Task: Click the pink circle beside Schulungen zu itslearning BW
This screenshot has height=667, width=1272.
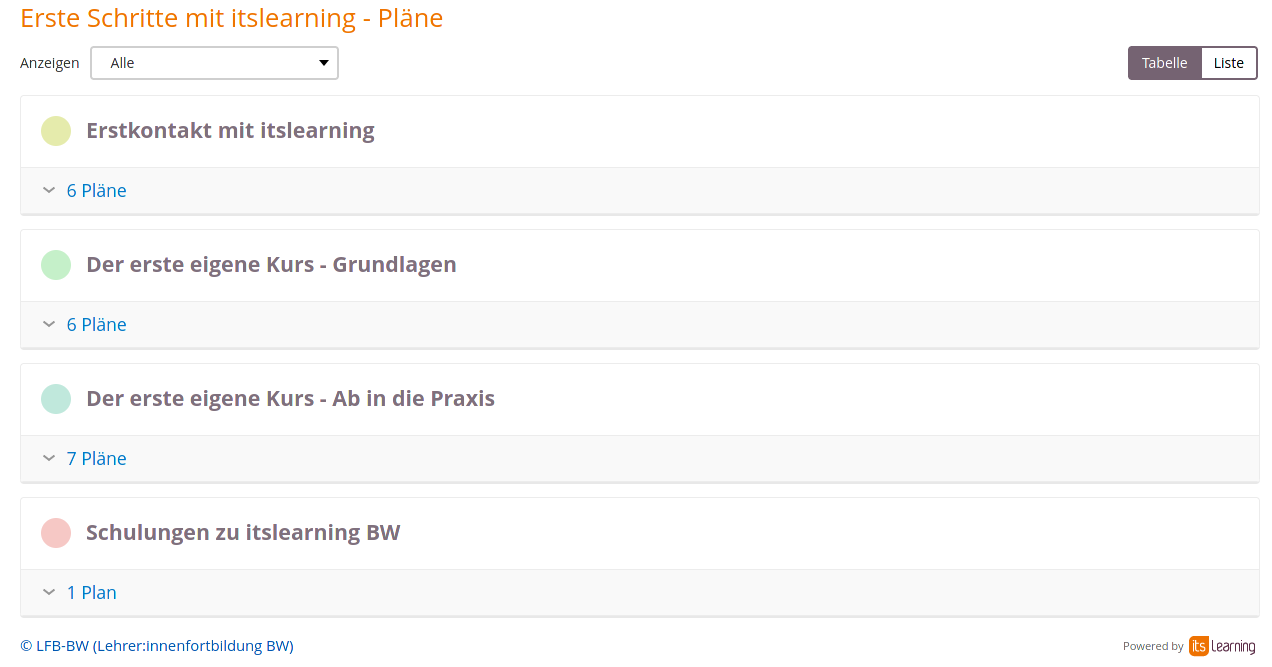Action: point(56,533)
